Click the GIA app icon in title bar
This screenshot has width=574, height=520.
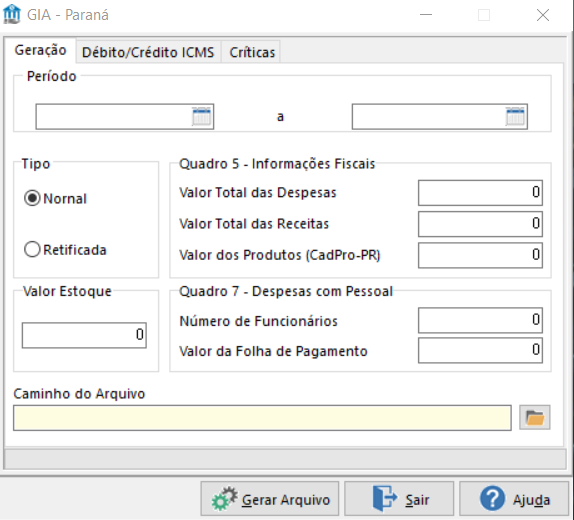point(12,14)
